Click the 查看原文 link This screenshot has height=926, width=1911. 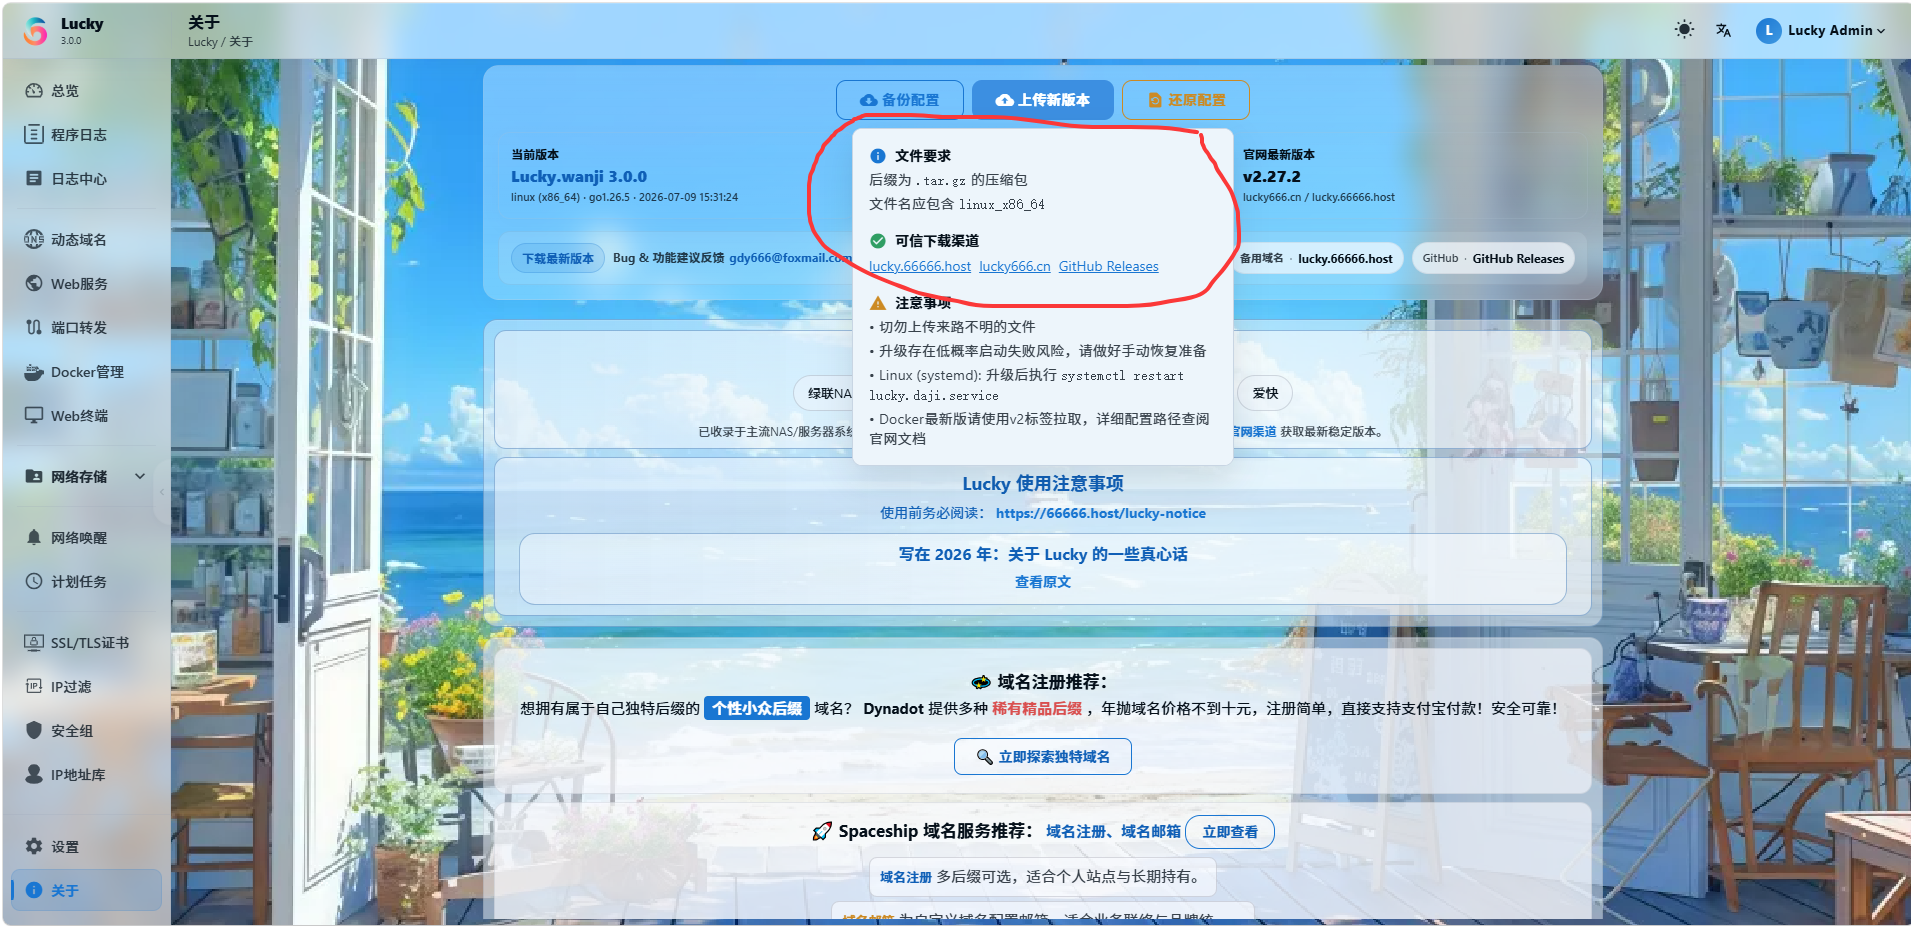(1043, 582)
